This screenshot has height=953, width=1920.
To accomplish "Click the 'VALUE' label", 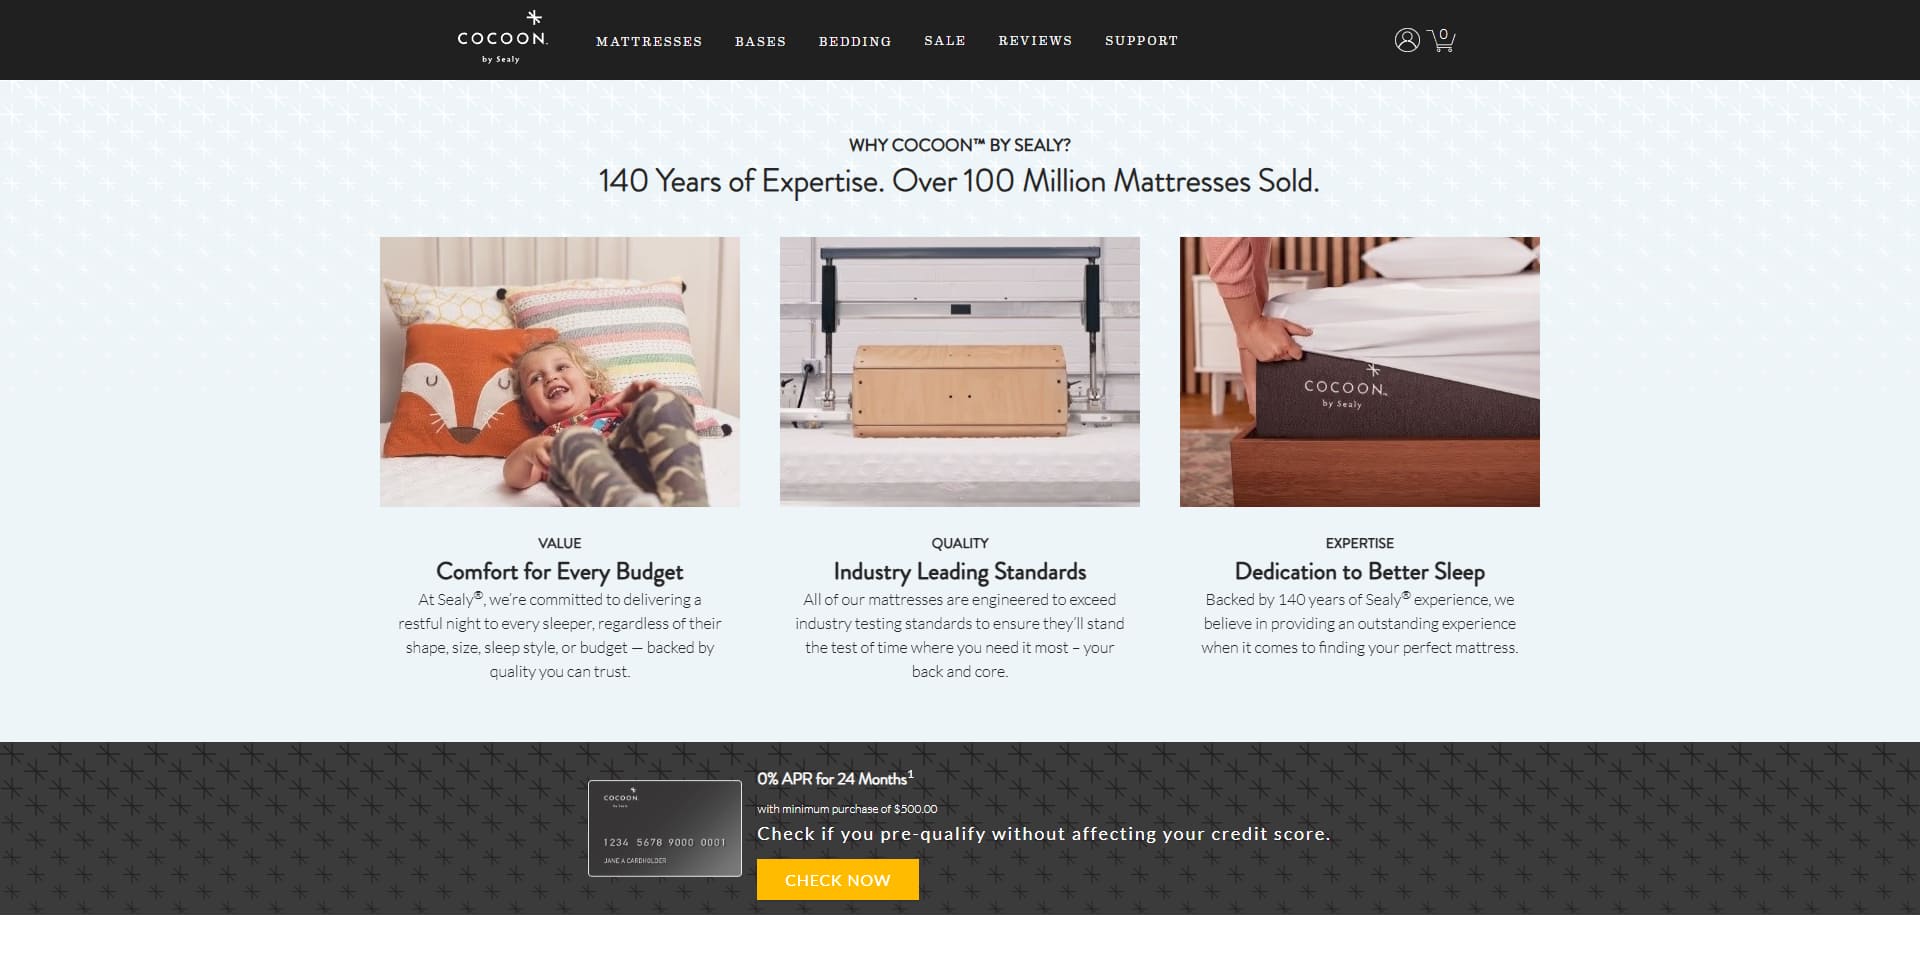I will click(x=560, y=543).
